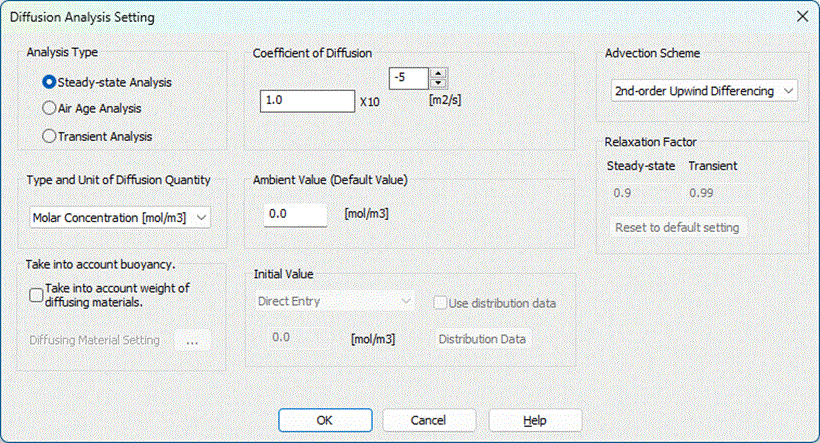The image size is (820, 443).
Task: Select Steady-state Analysis radio button
Action: (x=49, y=82)
